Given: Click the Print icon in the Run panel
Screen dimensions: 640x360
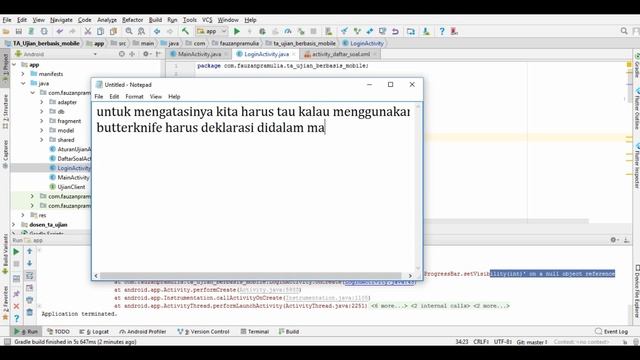Looking at the screenshot, I should 29,300.
